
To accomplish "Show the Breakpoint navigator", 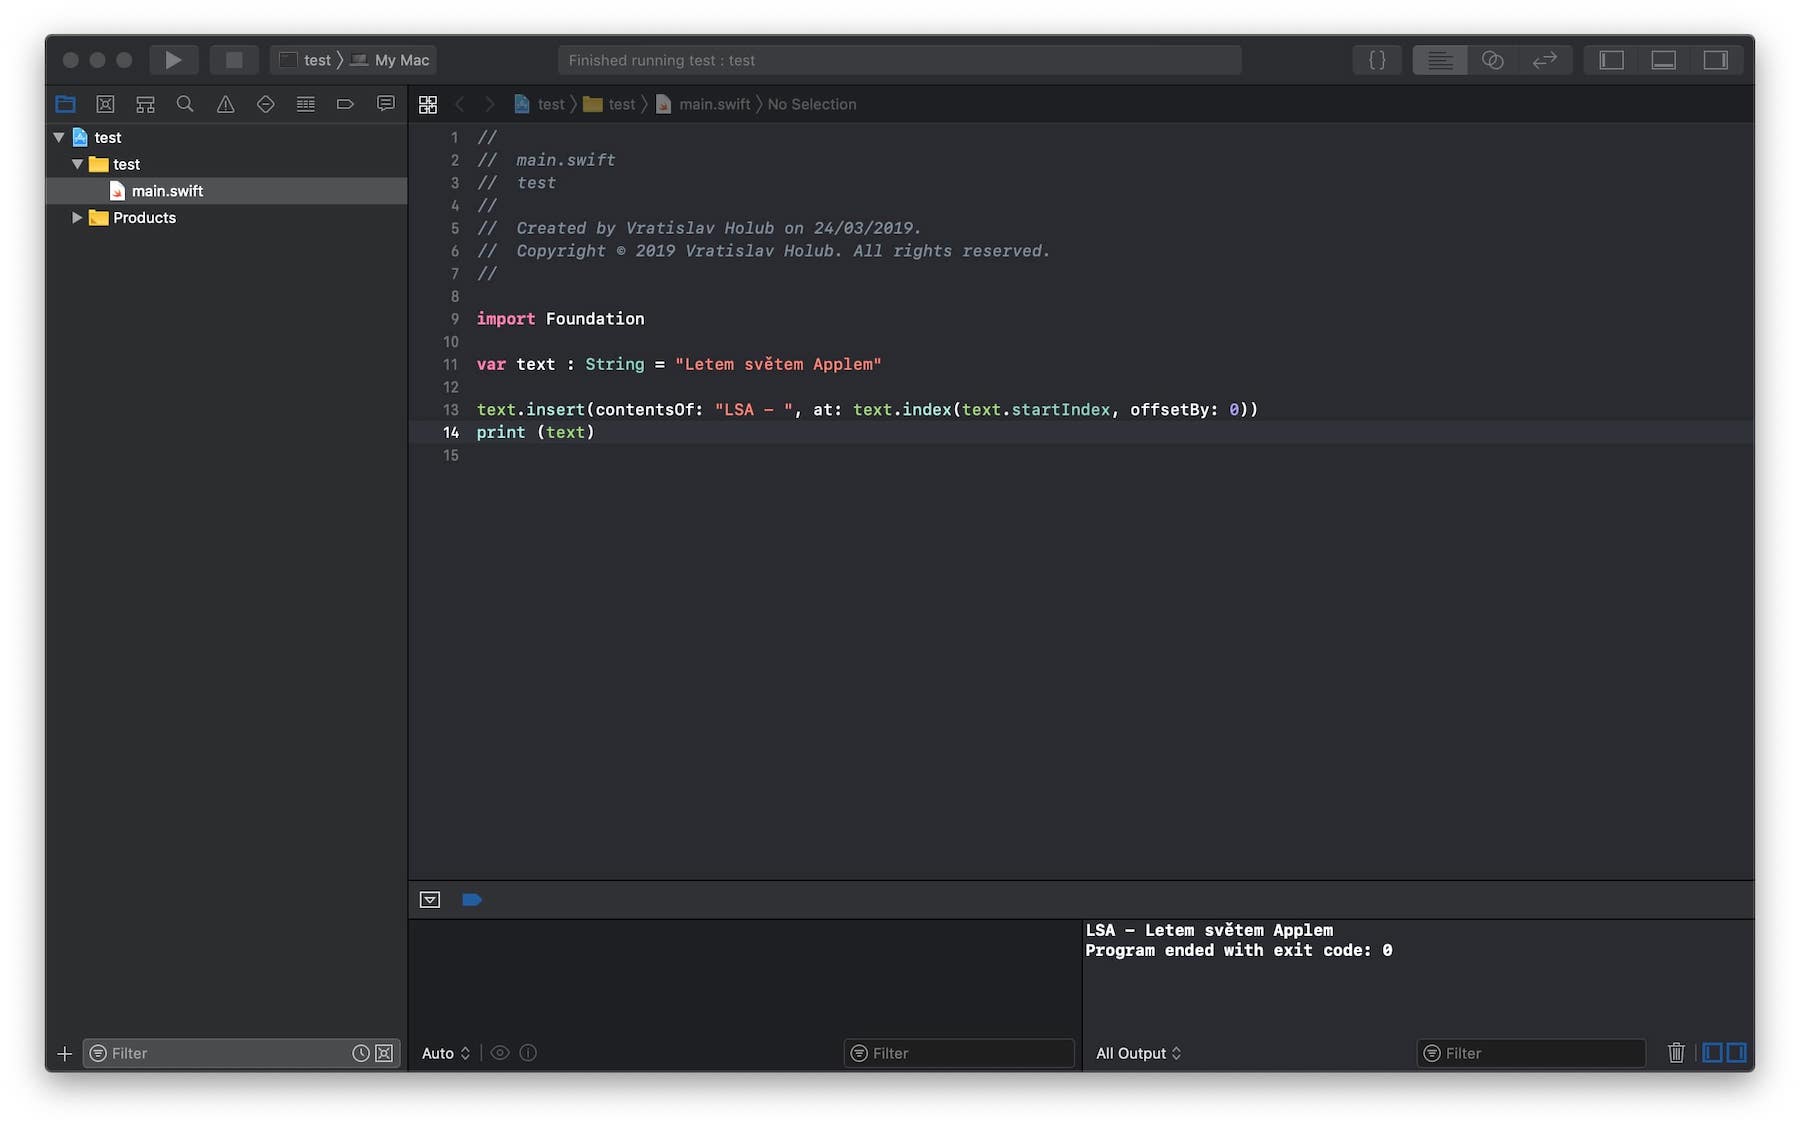I will pos(345,104).
